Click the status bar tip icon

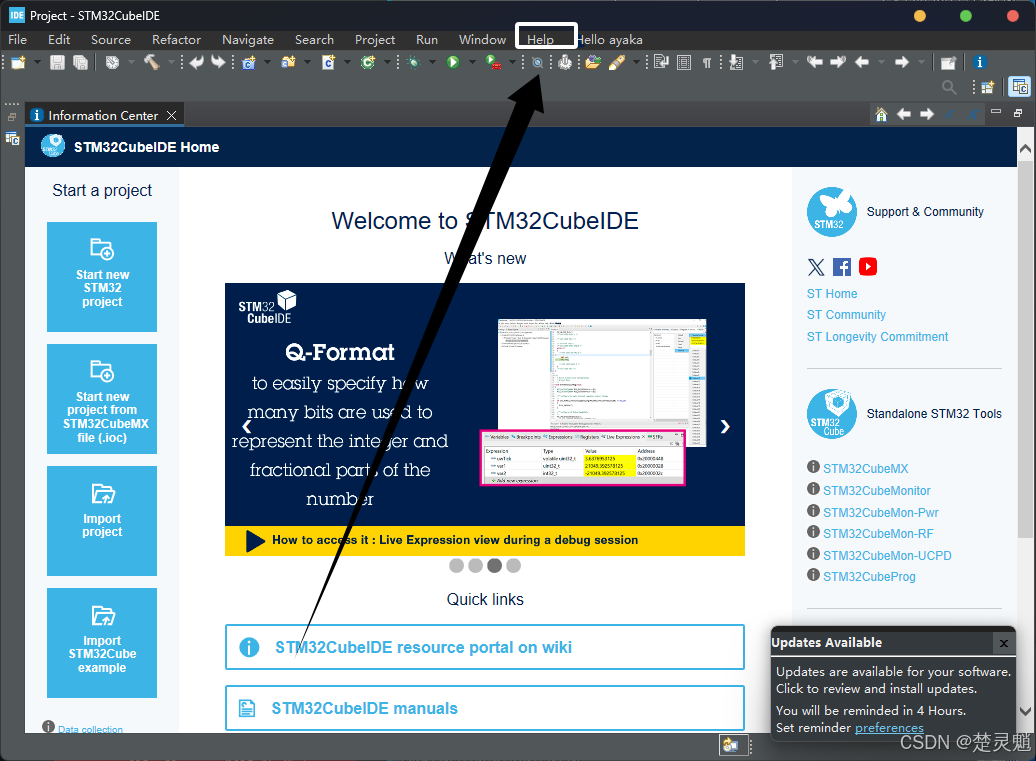730,745
